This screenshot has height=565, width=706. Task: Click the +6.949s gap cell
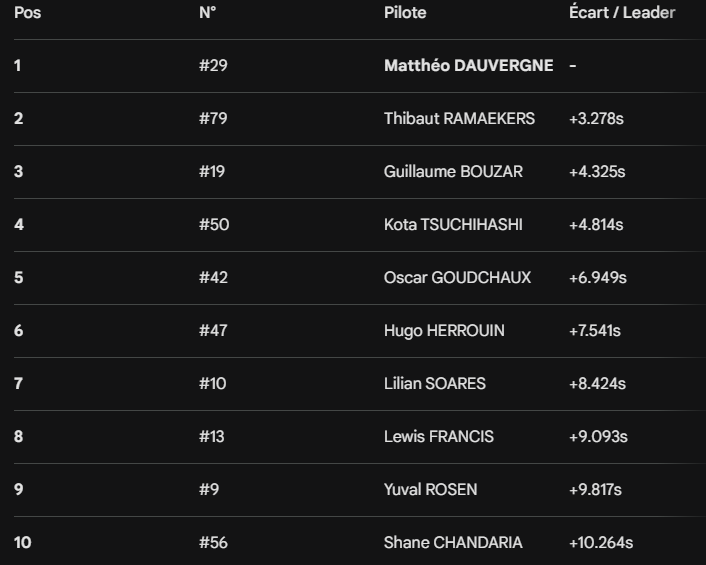[597, 278]
